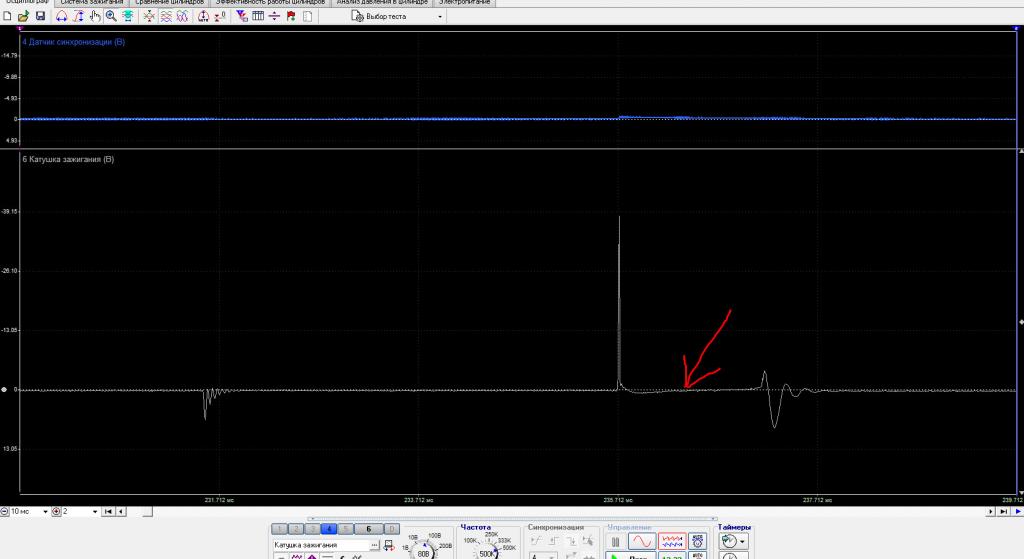Toggle the channel D button
Image resolution: width=1024 pixels, height=559 pixels.
coord(391,529)
